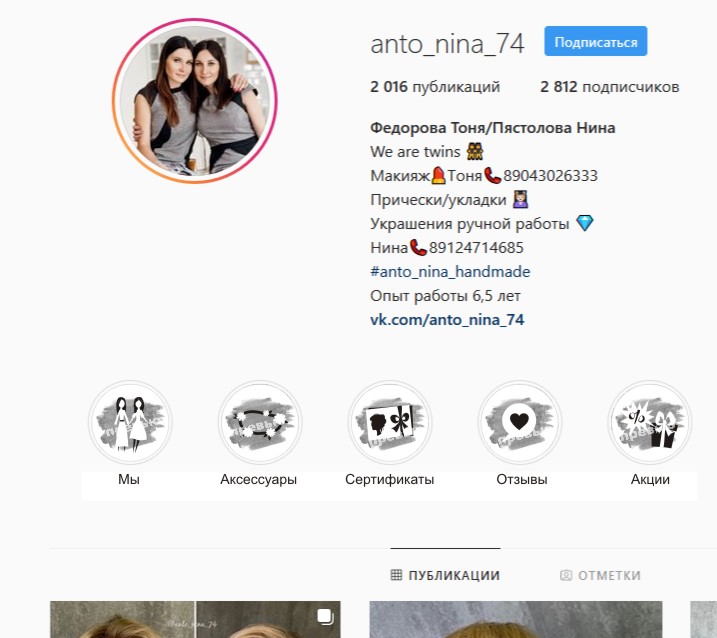Click the grid icon beside ПУБЛИКАЦИИ
Viewport: 717px width, 638px height.
(x=396, y=575)
